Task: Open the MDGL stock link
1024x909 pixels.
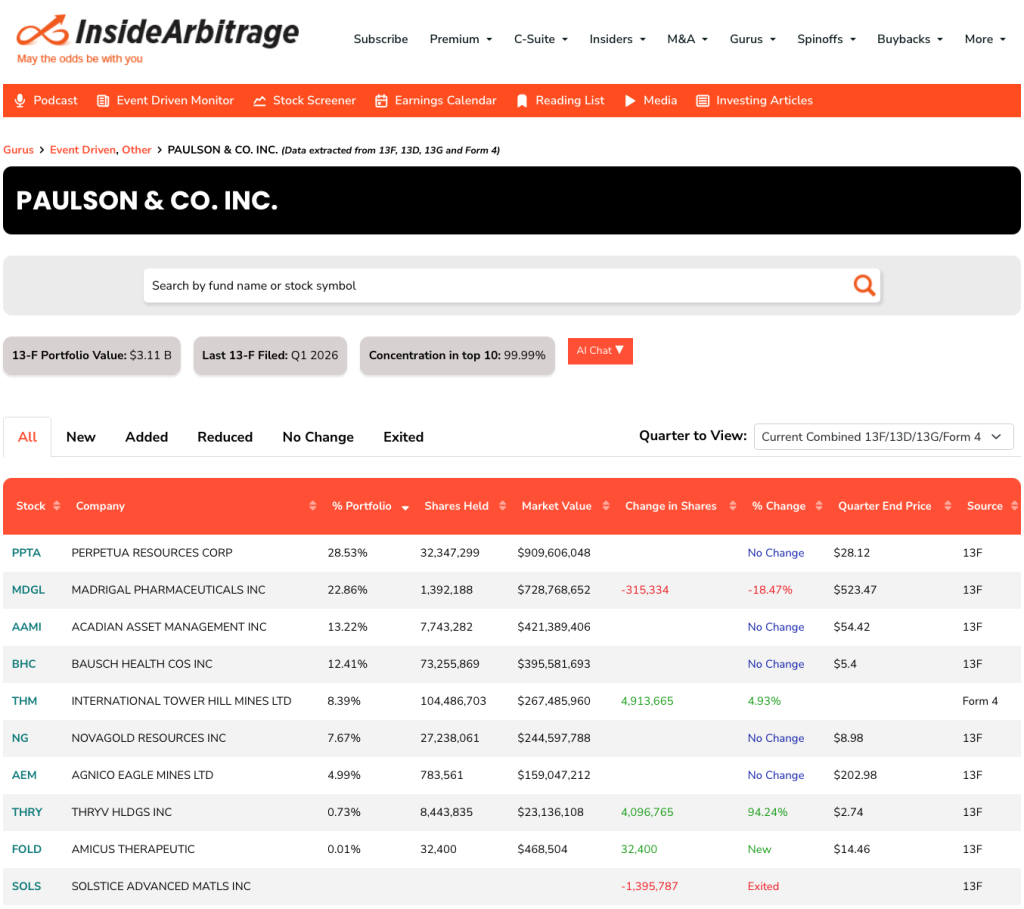Action: coord(28,590)
